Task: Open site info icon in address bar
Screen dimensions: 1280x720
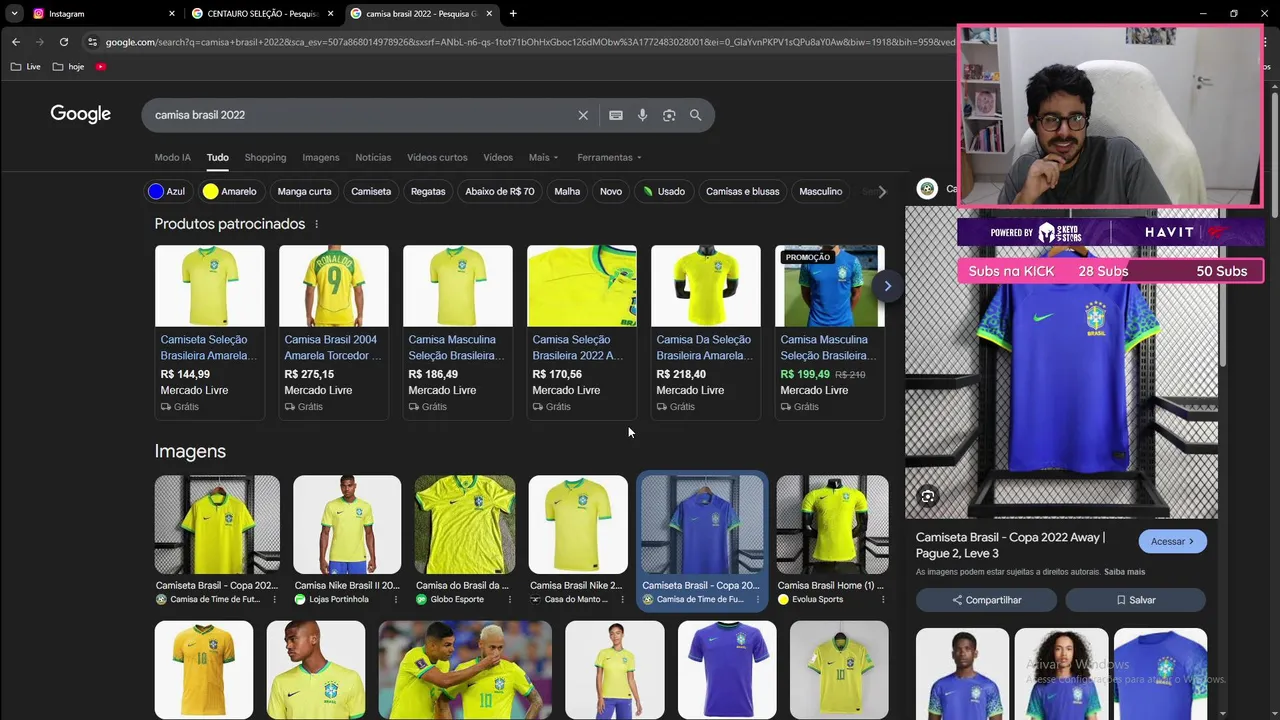Action: [92, 42]
